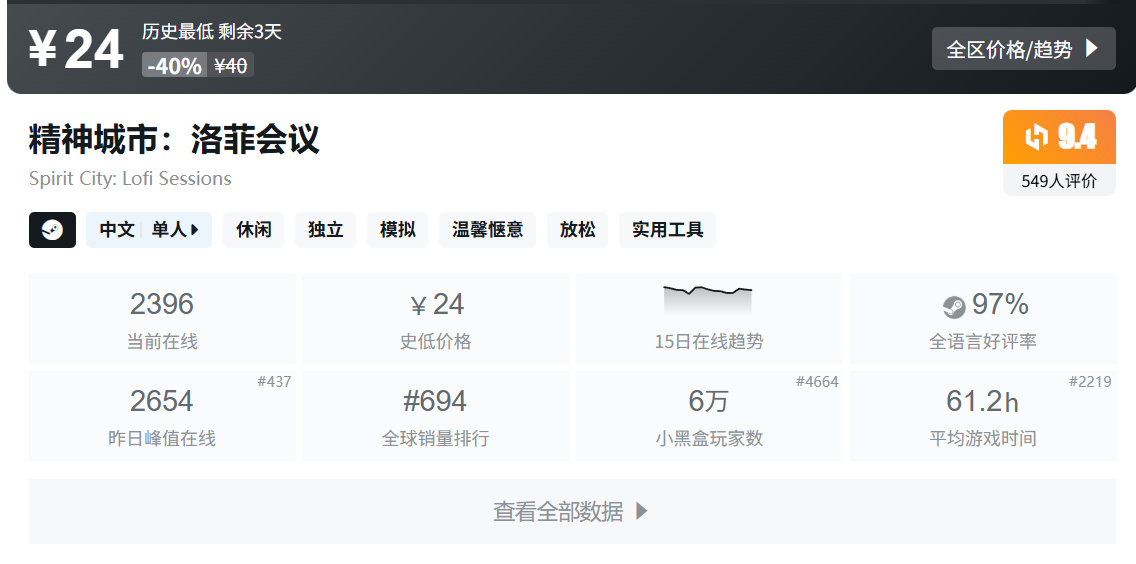Click the ¥24 史低价格 stat card

[x=435, y=318]
